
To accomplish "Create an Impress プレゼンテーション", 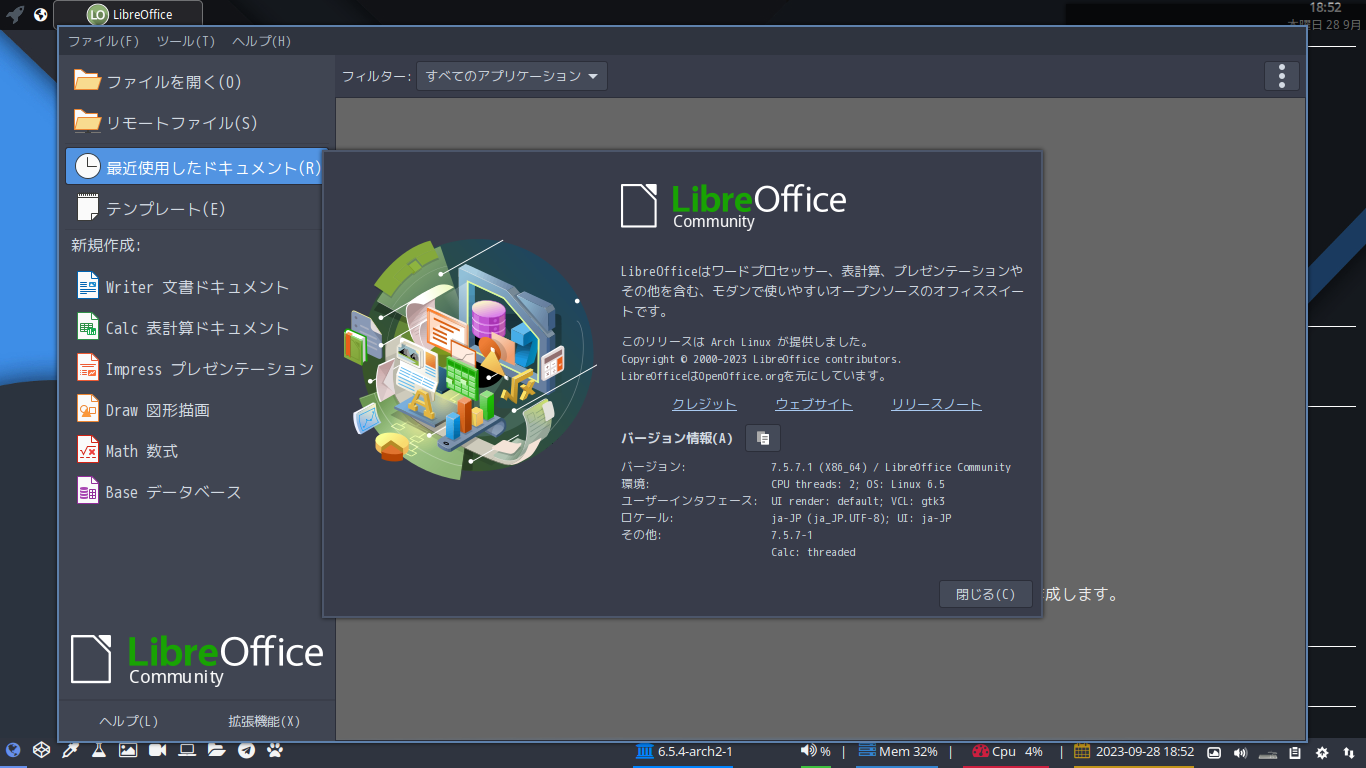I will 195,369.
